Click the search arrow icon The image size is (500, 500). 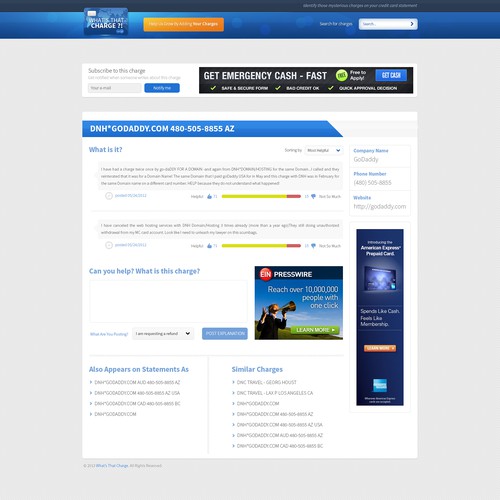pyautogui.click(x=412, y=24)
